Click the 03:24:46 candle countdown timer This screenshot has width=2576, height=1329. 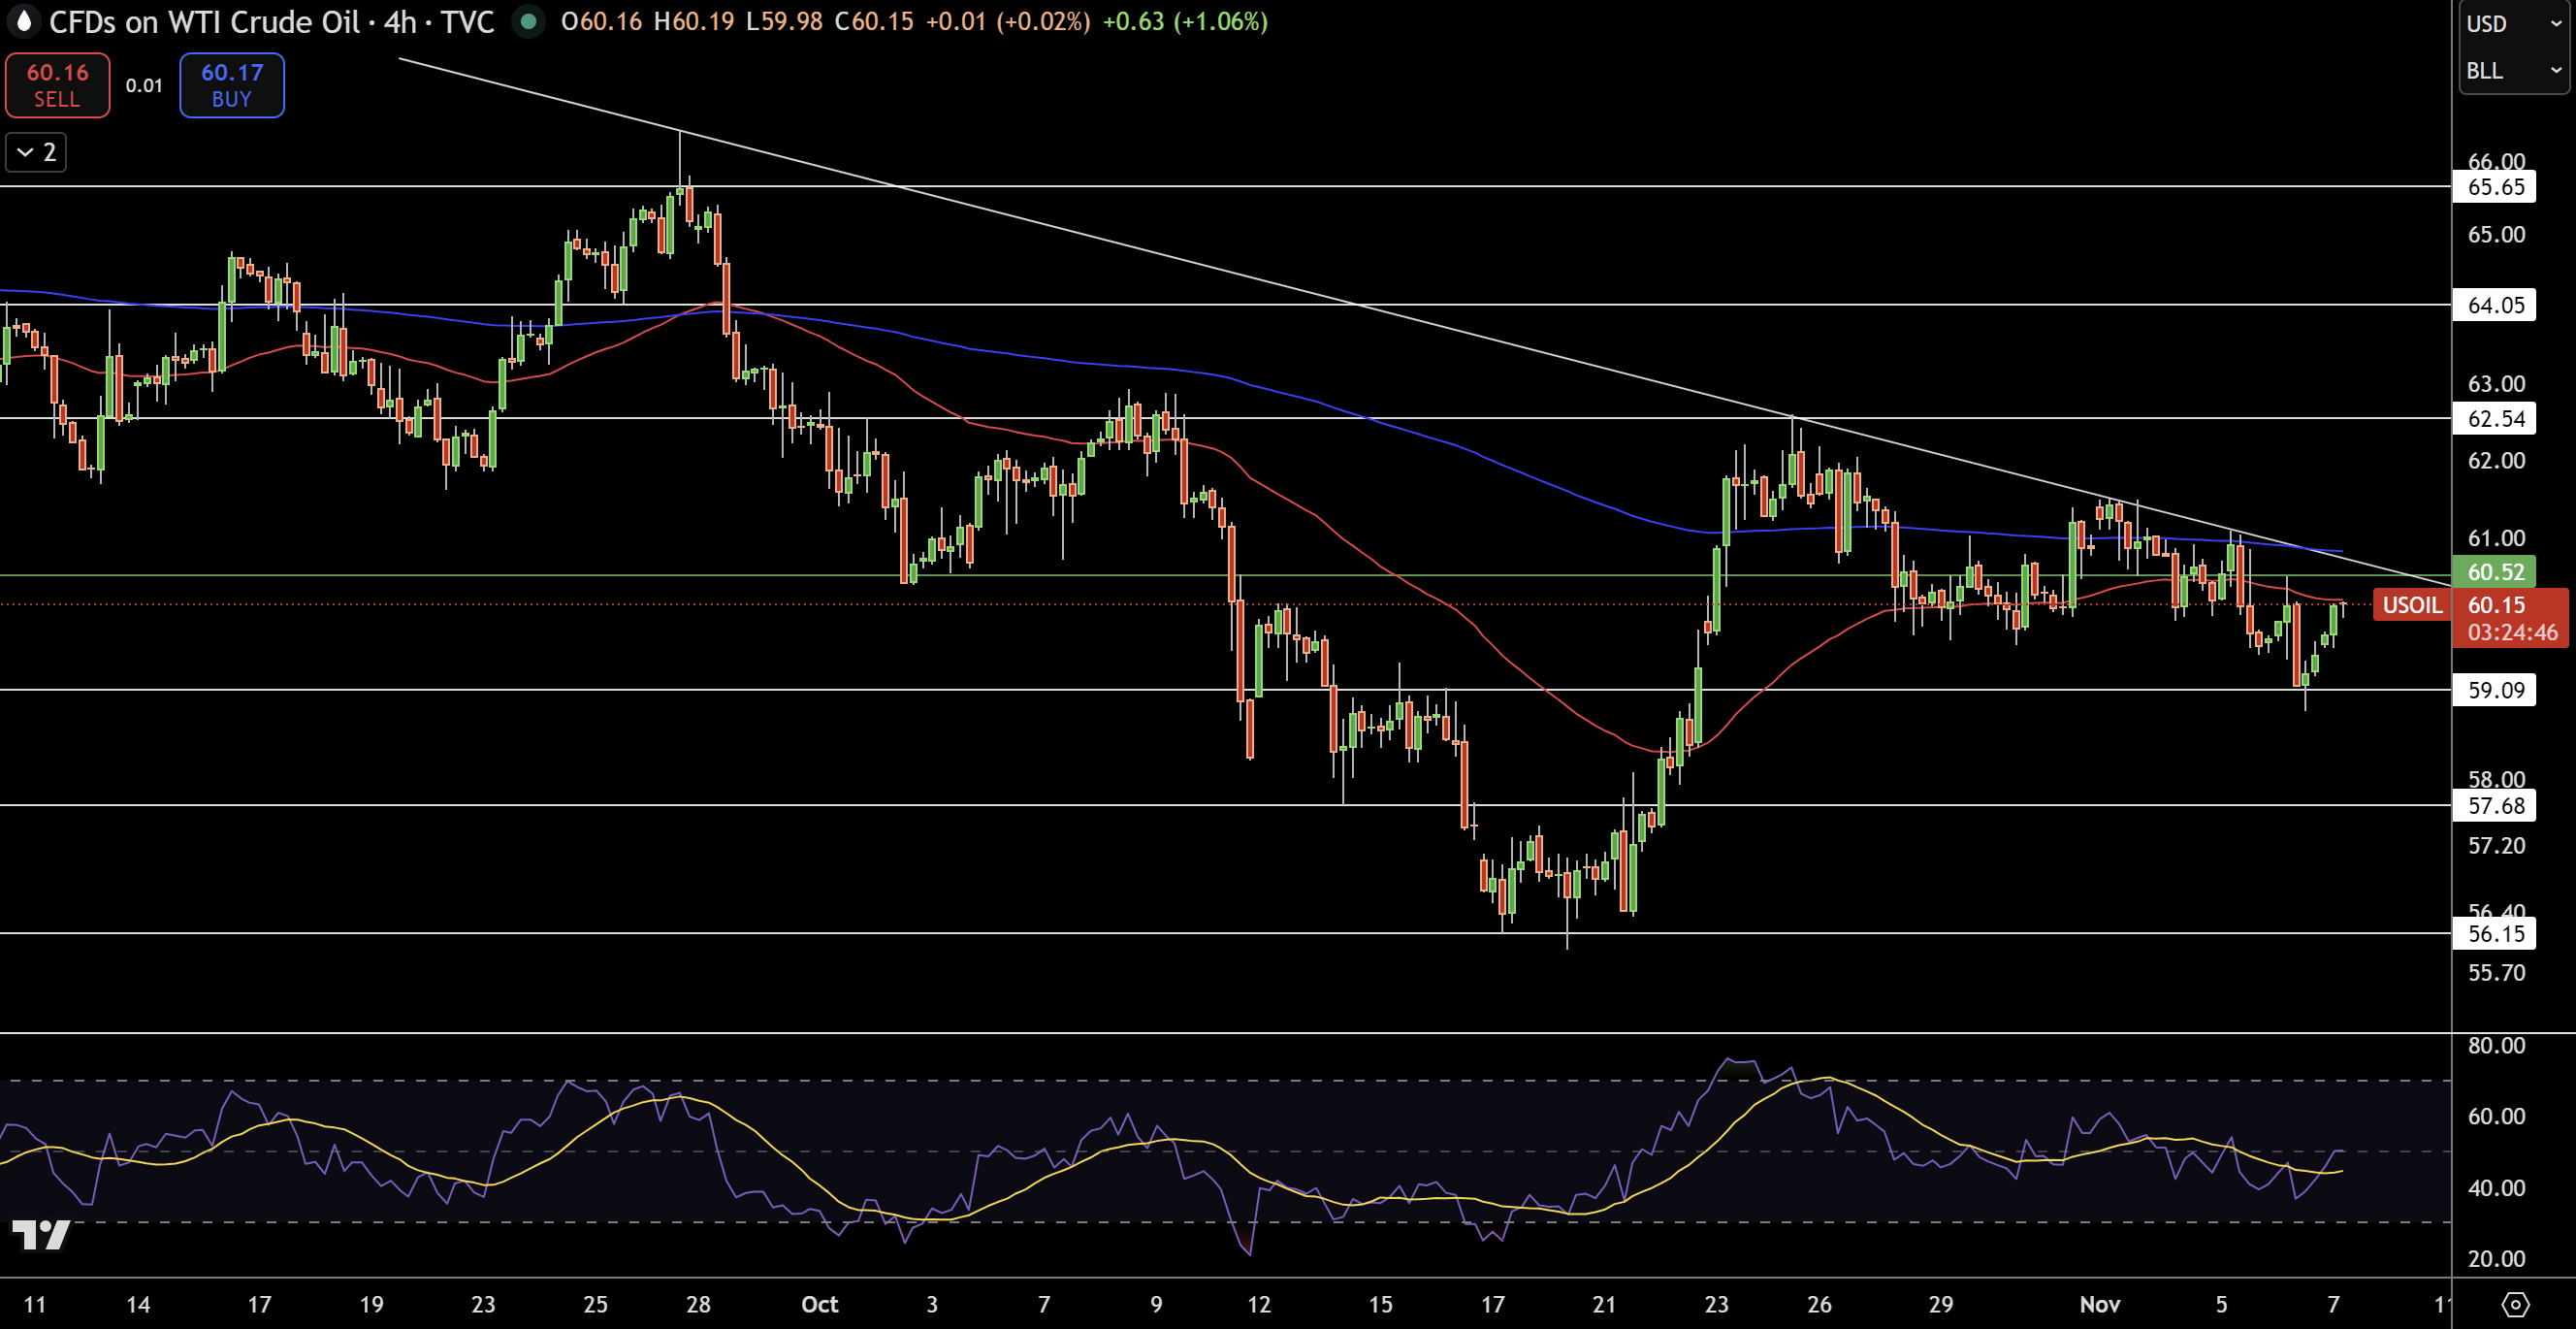(2512, 633)
